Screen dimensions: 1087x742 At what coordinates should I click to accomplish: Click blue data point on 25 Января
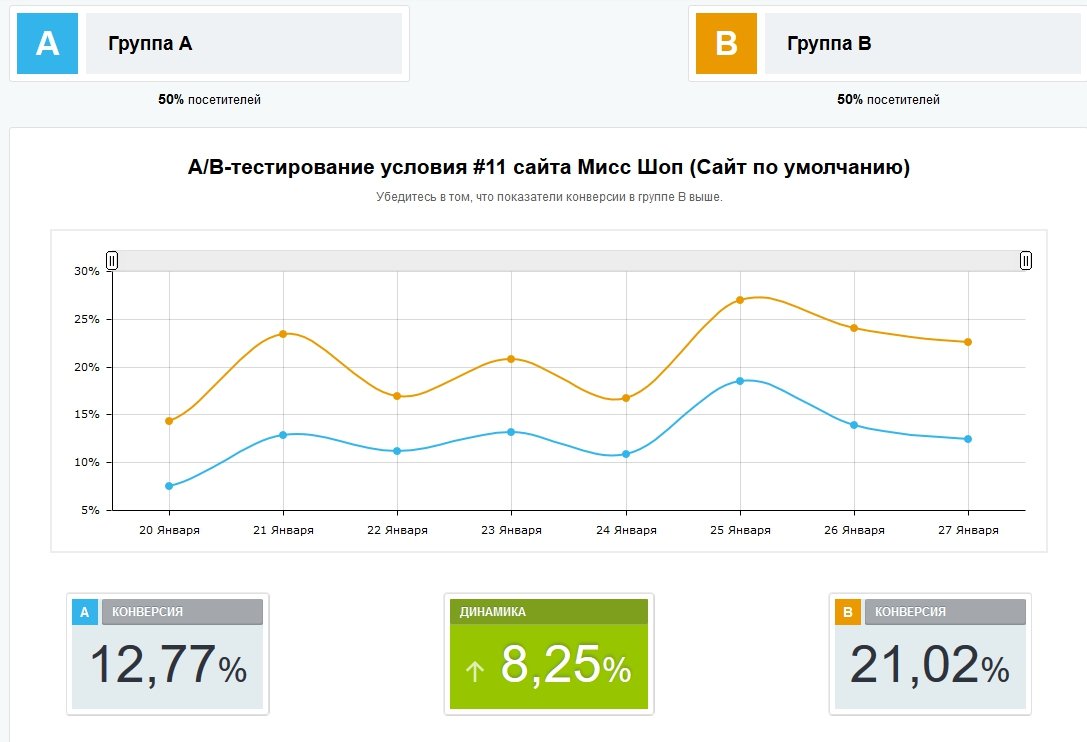point(740,381)
